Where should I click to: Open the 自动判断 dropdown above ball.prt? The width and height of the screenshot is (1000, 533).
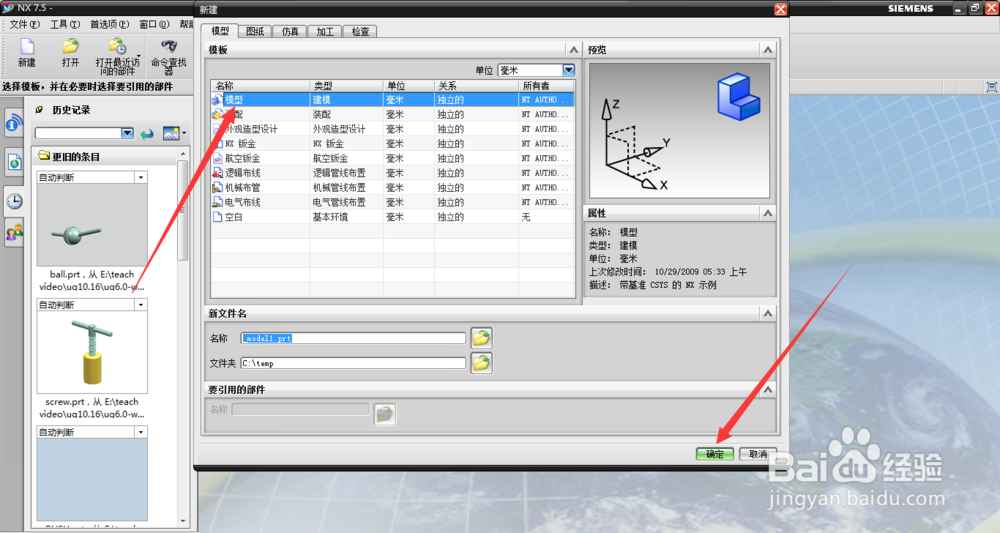(141, 177)
